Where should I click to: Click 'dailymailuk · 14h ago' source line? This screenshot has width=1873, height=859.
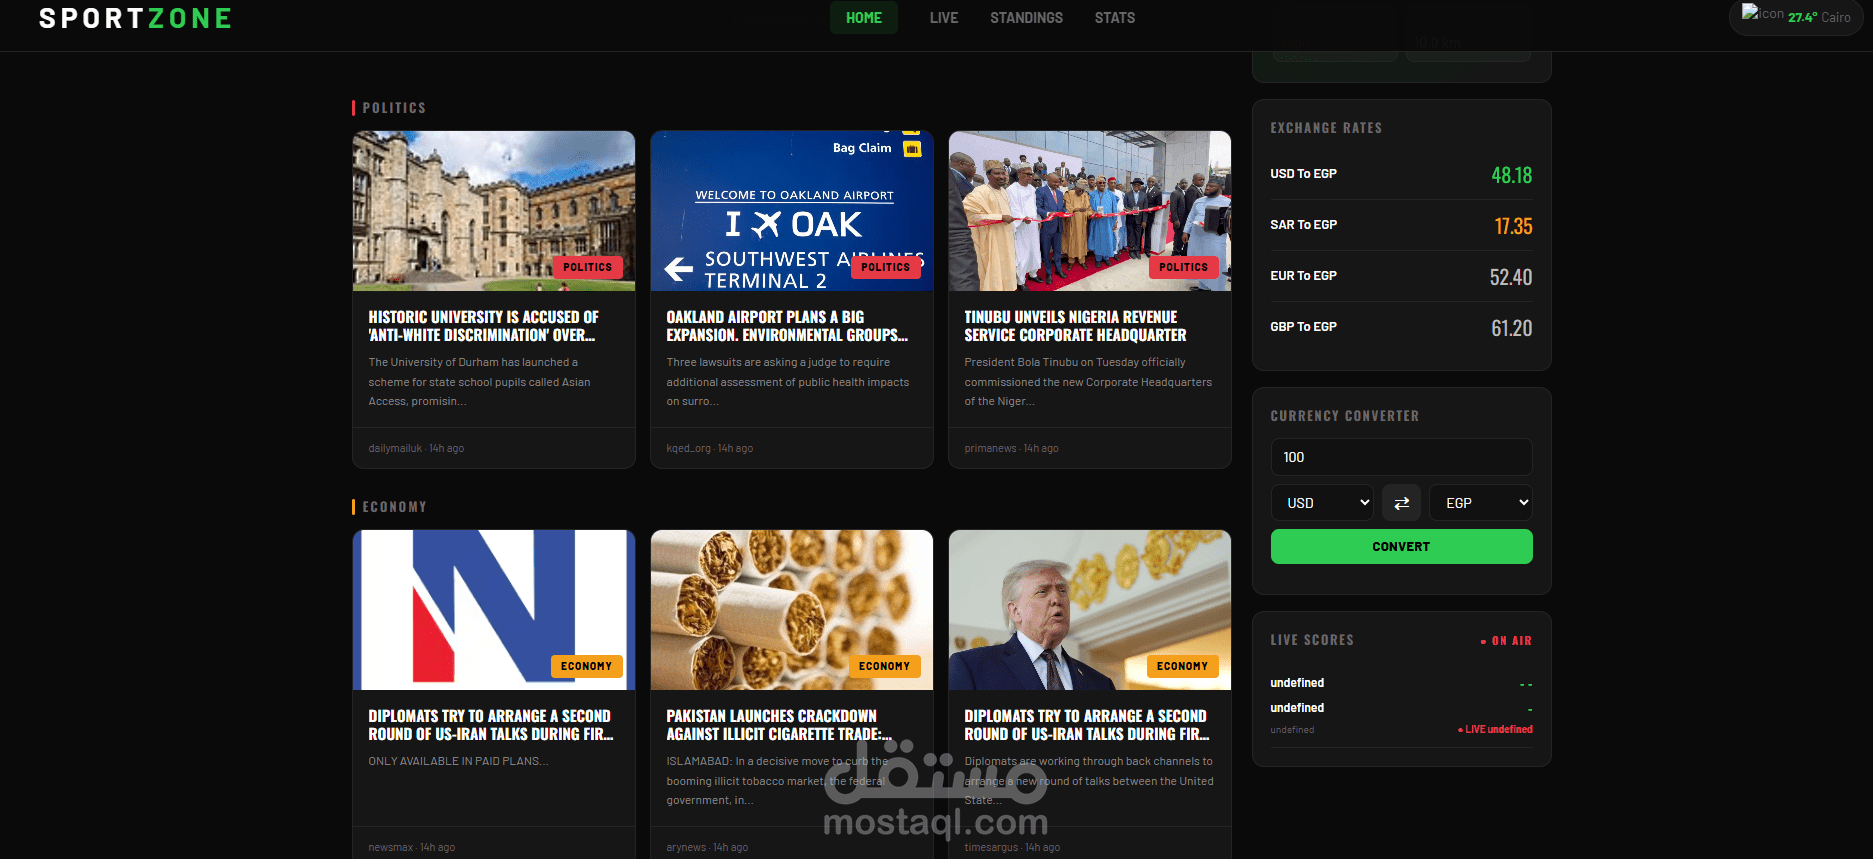point(416,448)
